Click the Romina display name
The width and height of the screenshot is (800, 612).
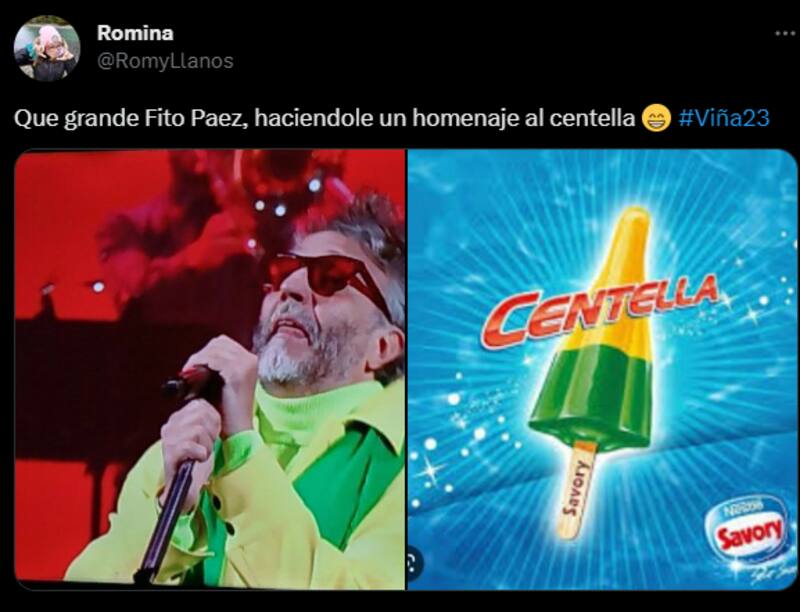(135, 33)
